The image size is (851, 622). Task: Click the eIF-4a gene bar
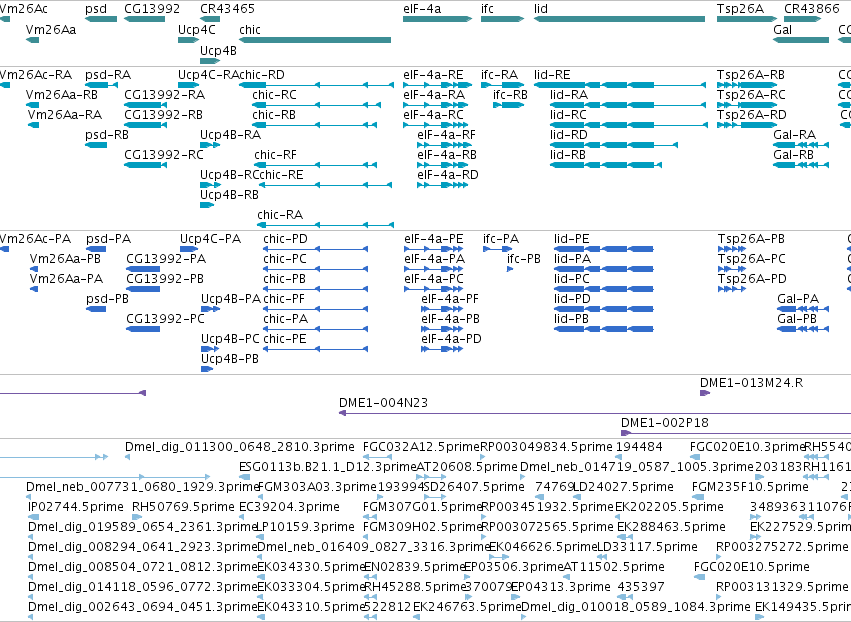coord(437,19)
